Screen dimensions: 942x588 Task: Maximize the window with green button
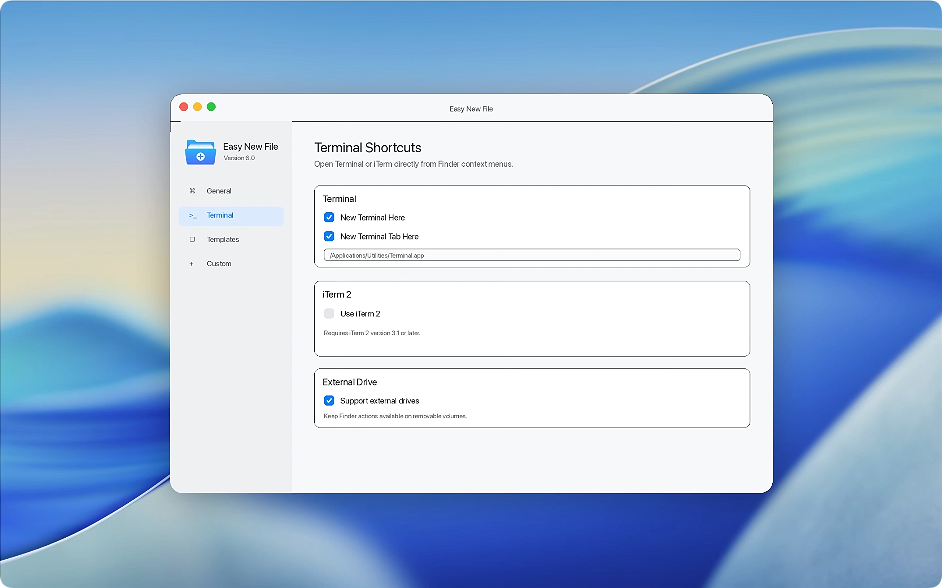click(x=211, y=107)
